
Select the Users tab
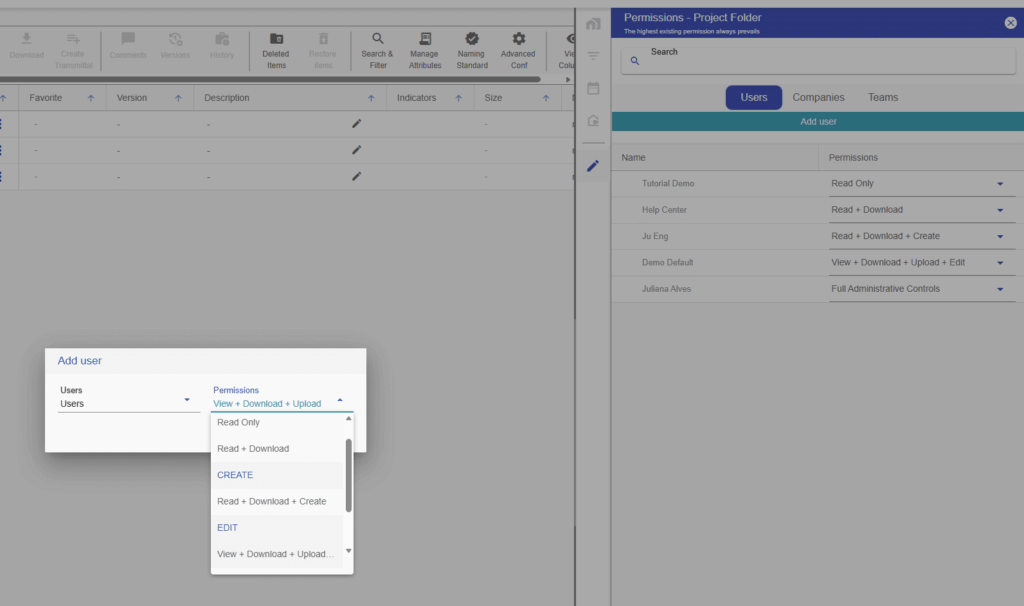click(x=753, y=98)
